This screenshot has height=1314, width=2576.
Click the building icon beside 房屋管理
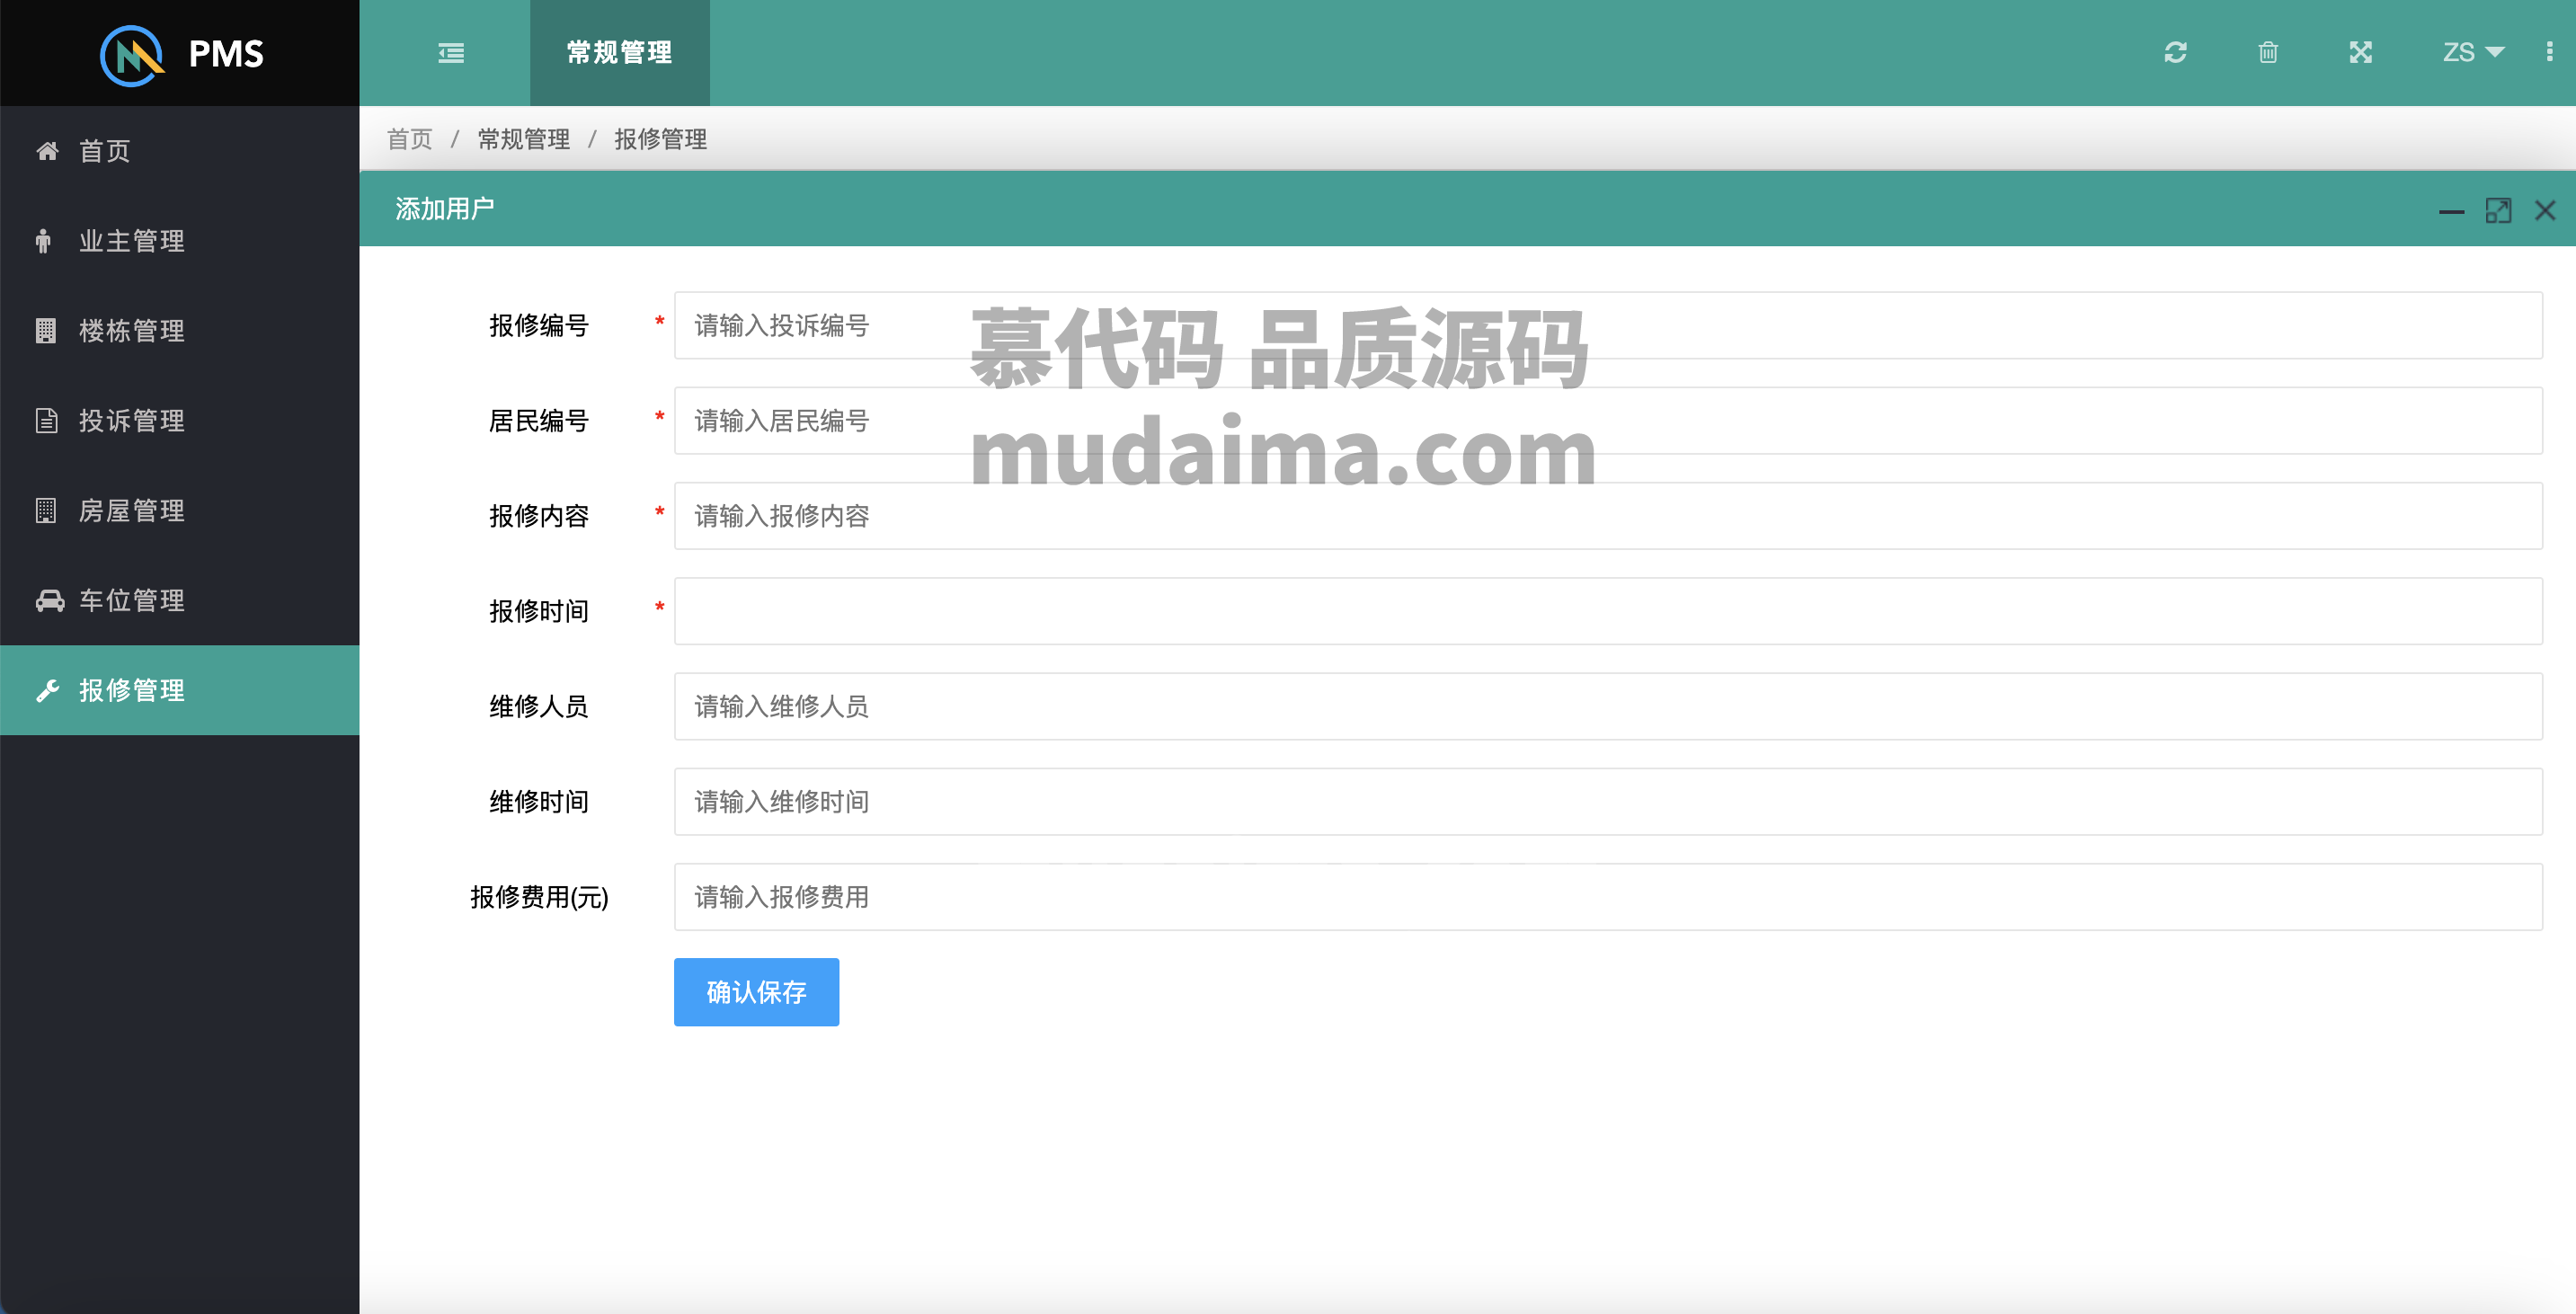pos(46,511)
